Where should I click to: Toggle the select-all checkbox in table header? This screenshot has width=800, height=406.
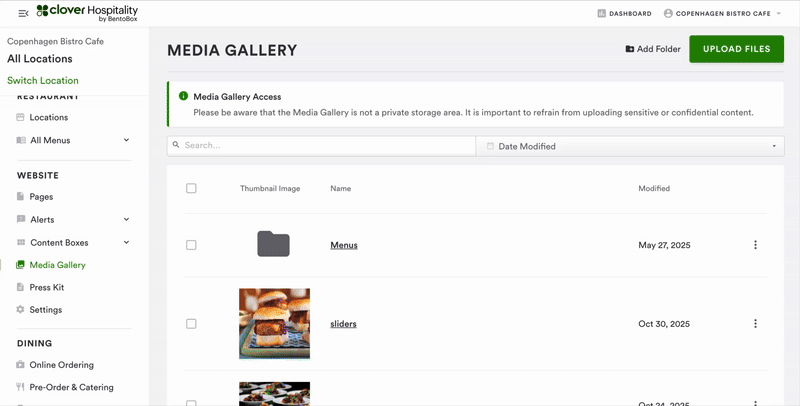(191, 188)
